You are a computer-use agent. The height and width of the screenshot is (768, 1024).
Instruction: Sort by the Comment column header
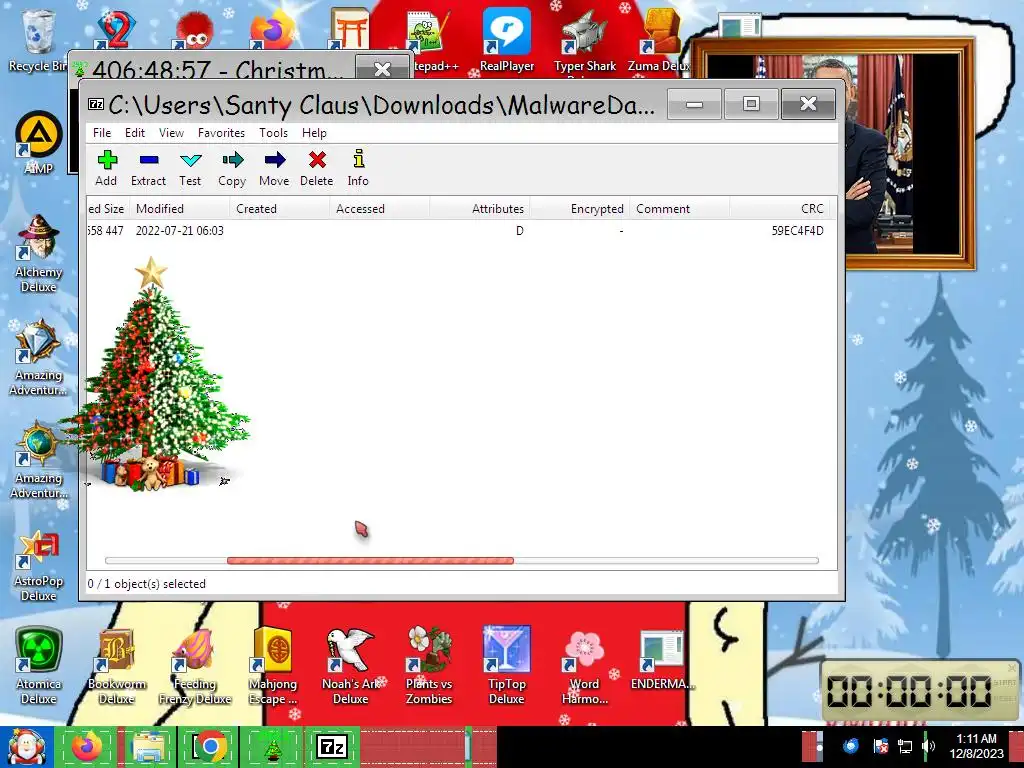pyautogui.click(x=679, y=209)
